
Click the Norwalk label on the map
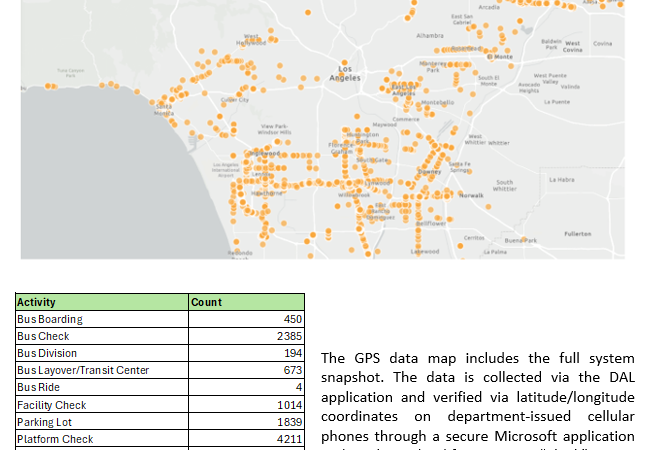470,195
